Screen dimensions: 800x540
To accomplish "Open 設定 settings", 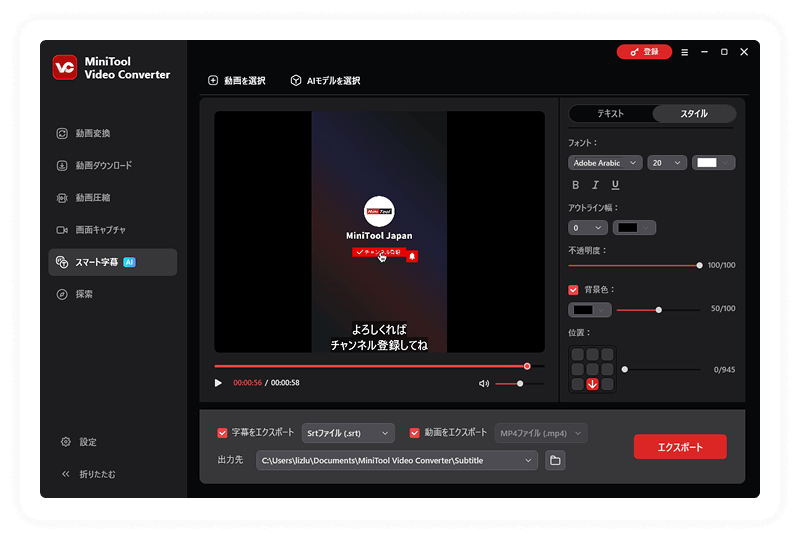I will point(79,441).
